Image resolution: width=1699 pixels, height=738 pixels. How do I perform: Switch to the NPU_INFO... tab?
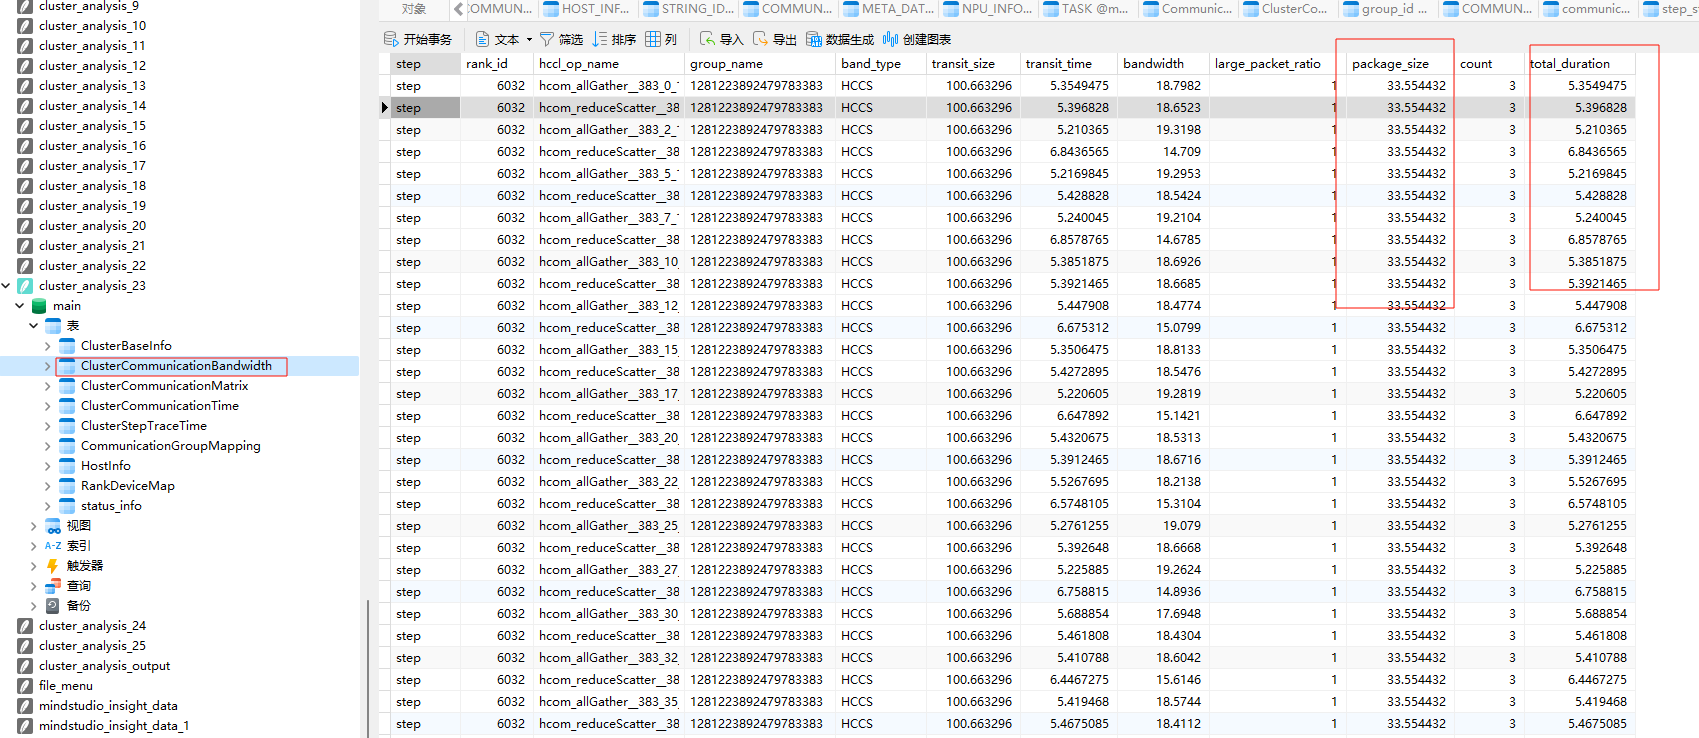coord(988,9)
